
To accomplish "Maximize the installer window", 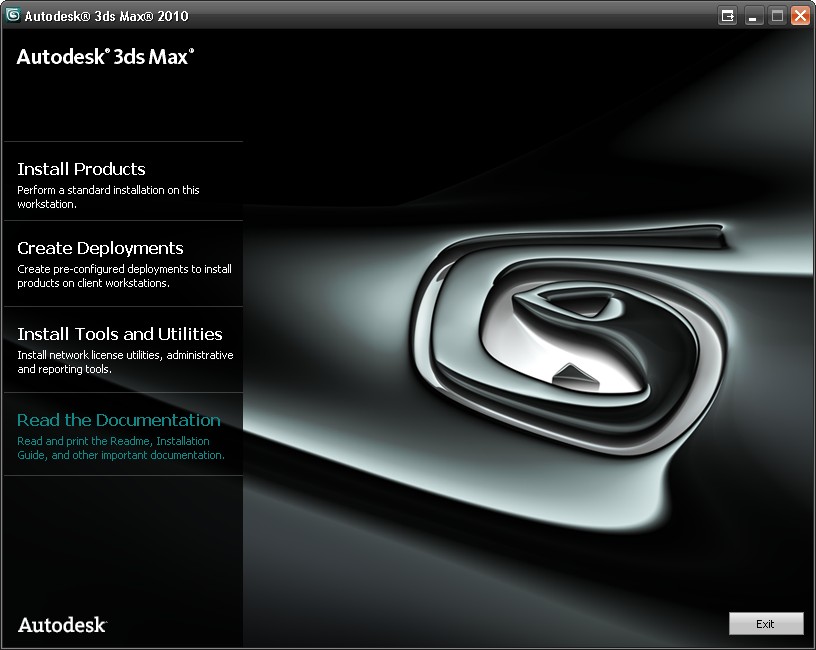I will pos(776,16).
